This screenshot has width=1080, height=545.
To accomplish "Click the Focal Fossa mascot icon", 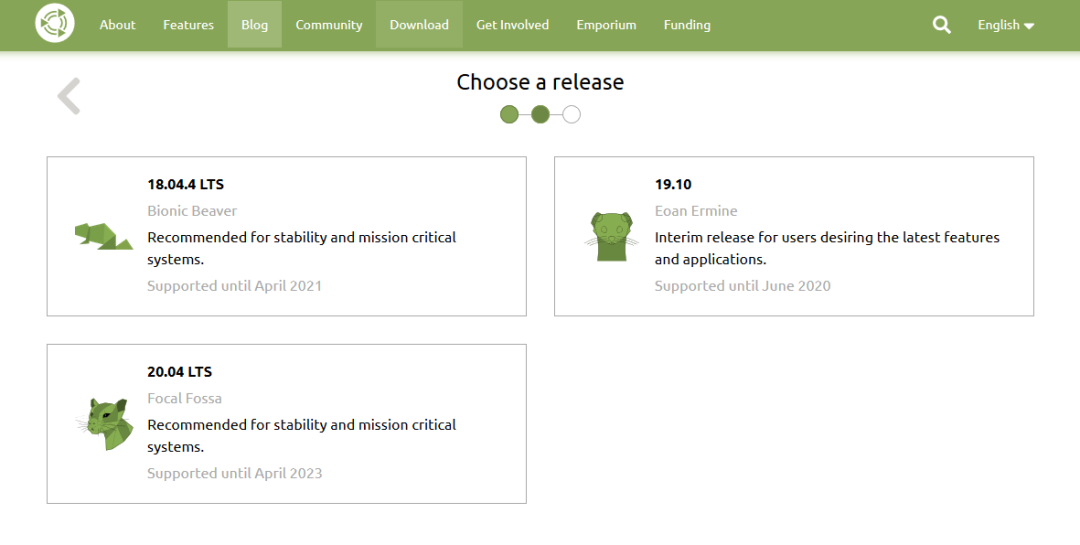I will [x=105, y=424].
